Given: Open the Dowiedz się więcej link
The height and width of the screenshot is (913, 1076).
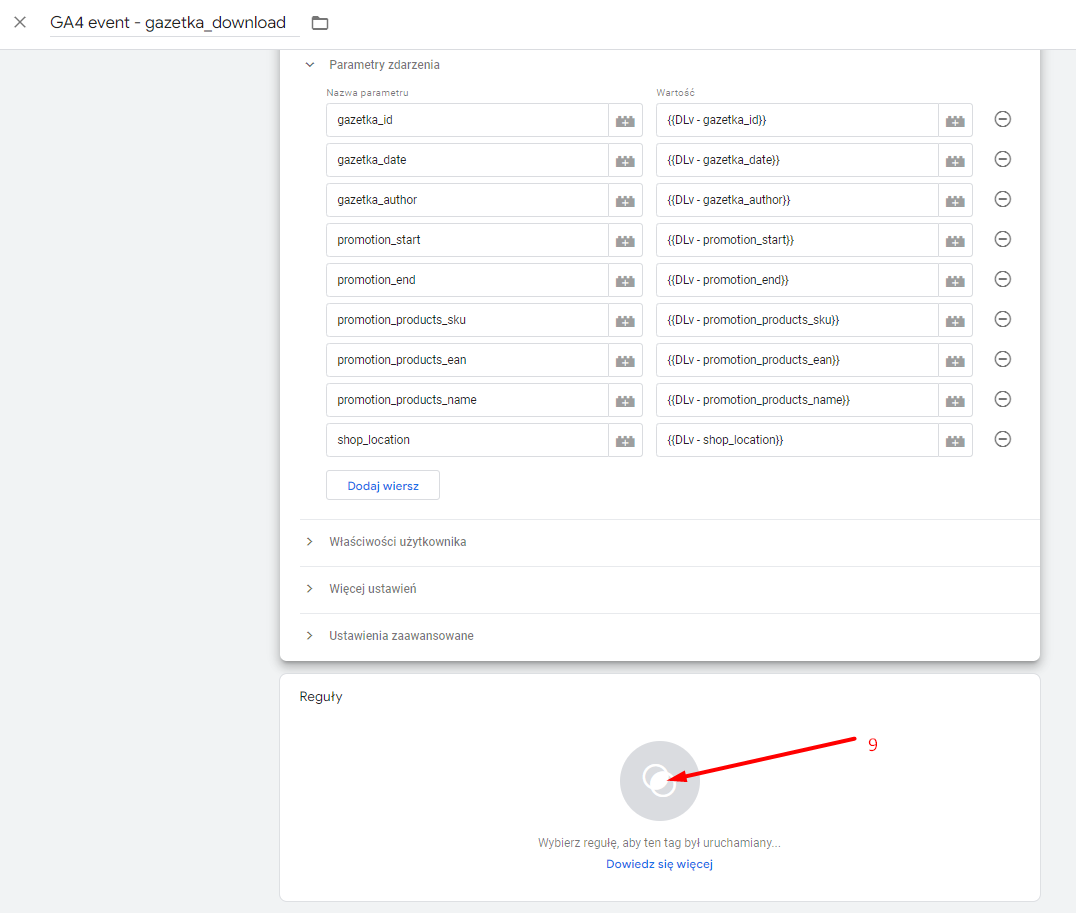Looking at the screenshot, I should 659,864.
